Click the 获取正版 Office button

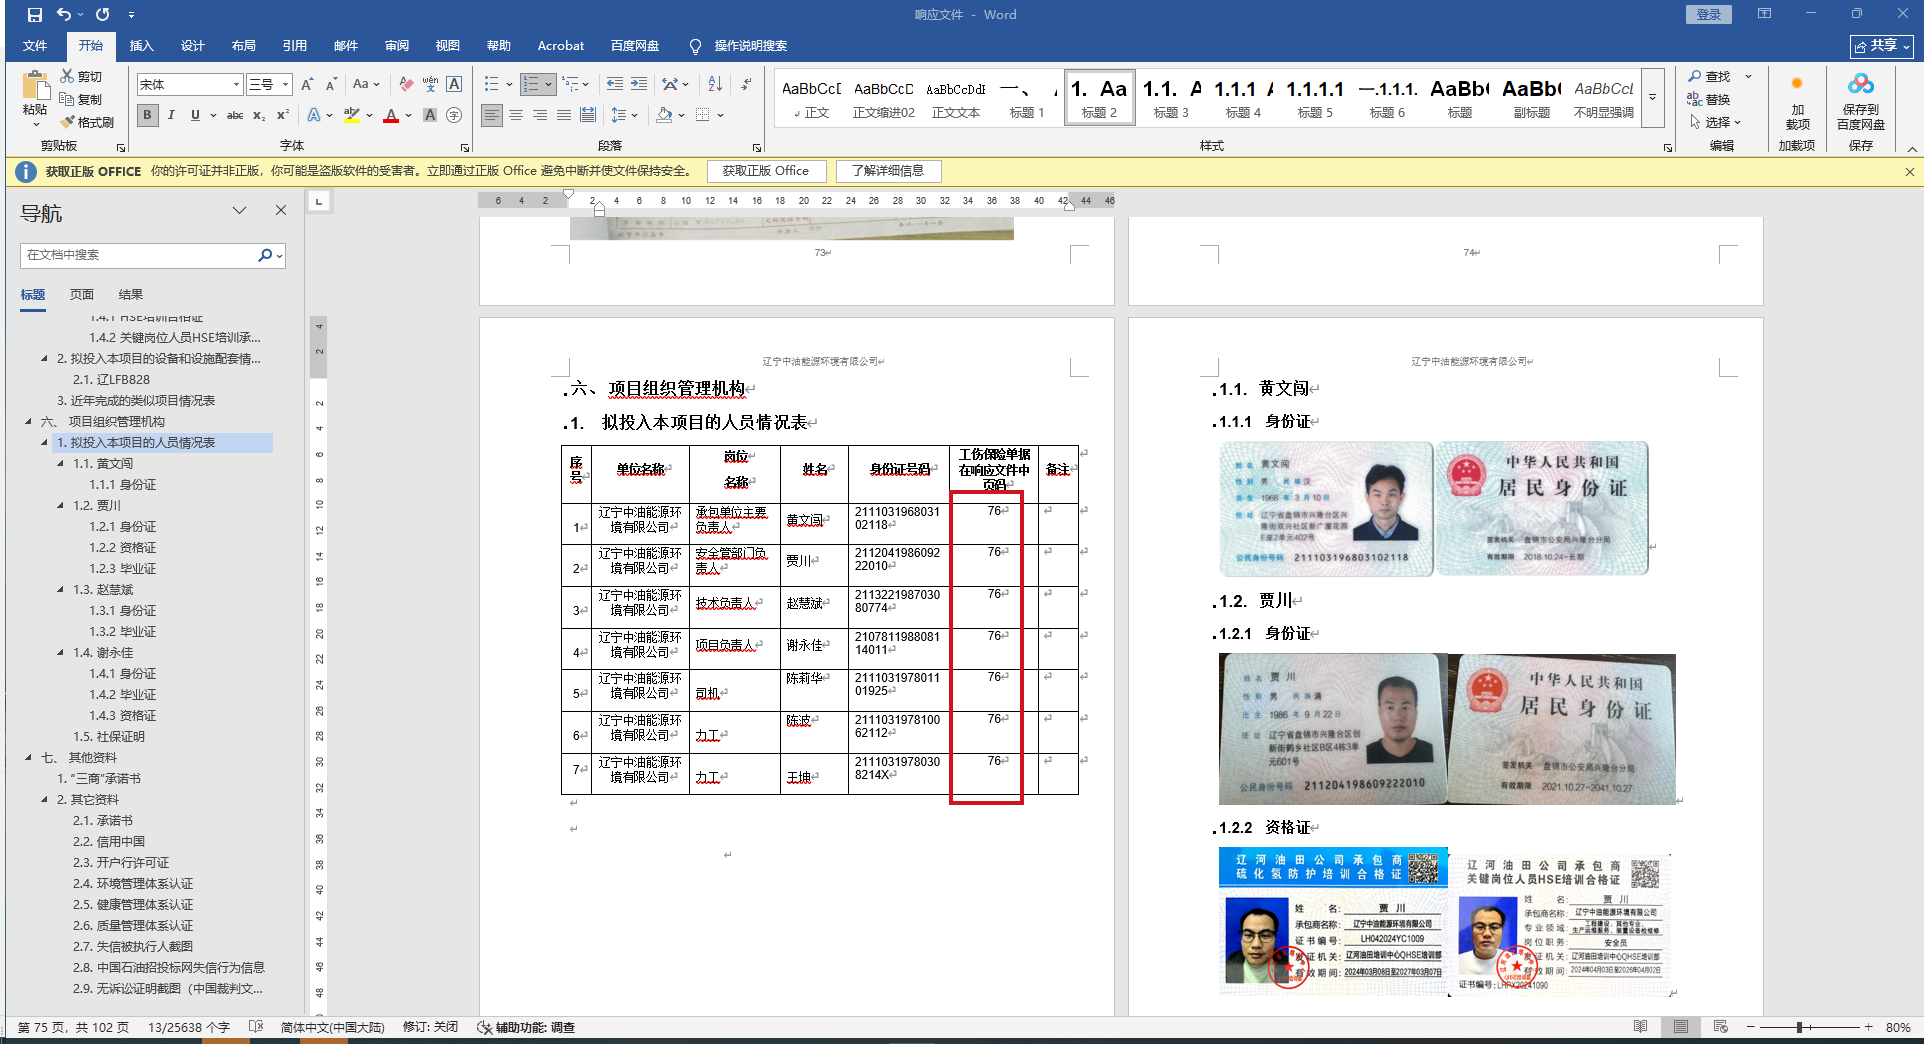click(x=765, y=171)
